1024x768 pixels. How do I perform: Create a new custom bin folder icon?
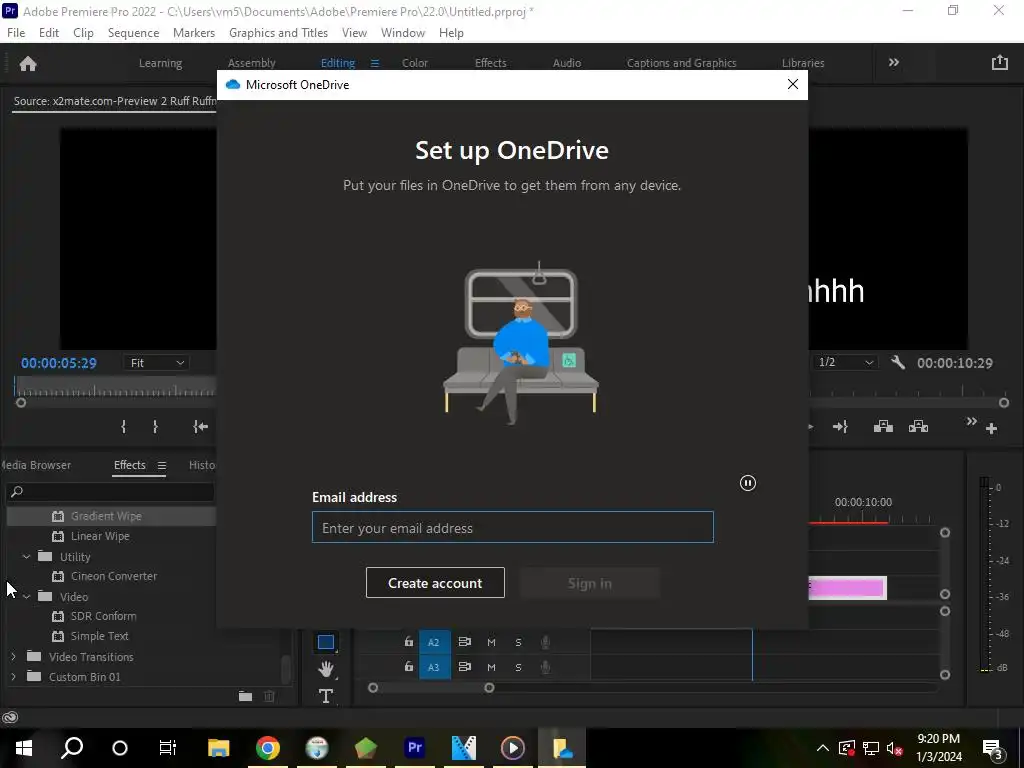pos(246,696)
